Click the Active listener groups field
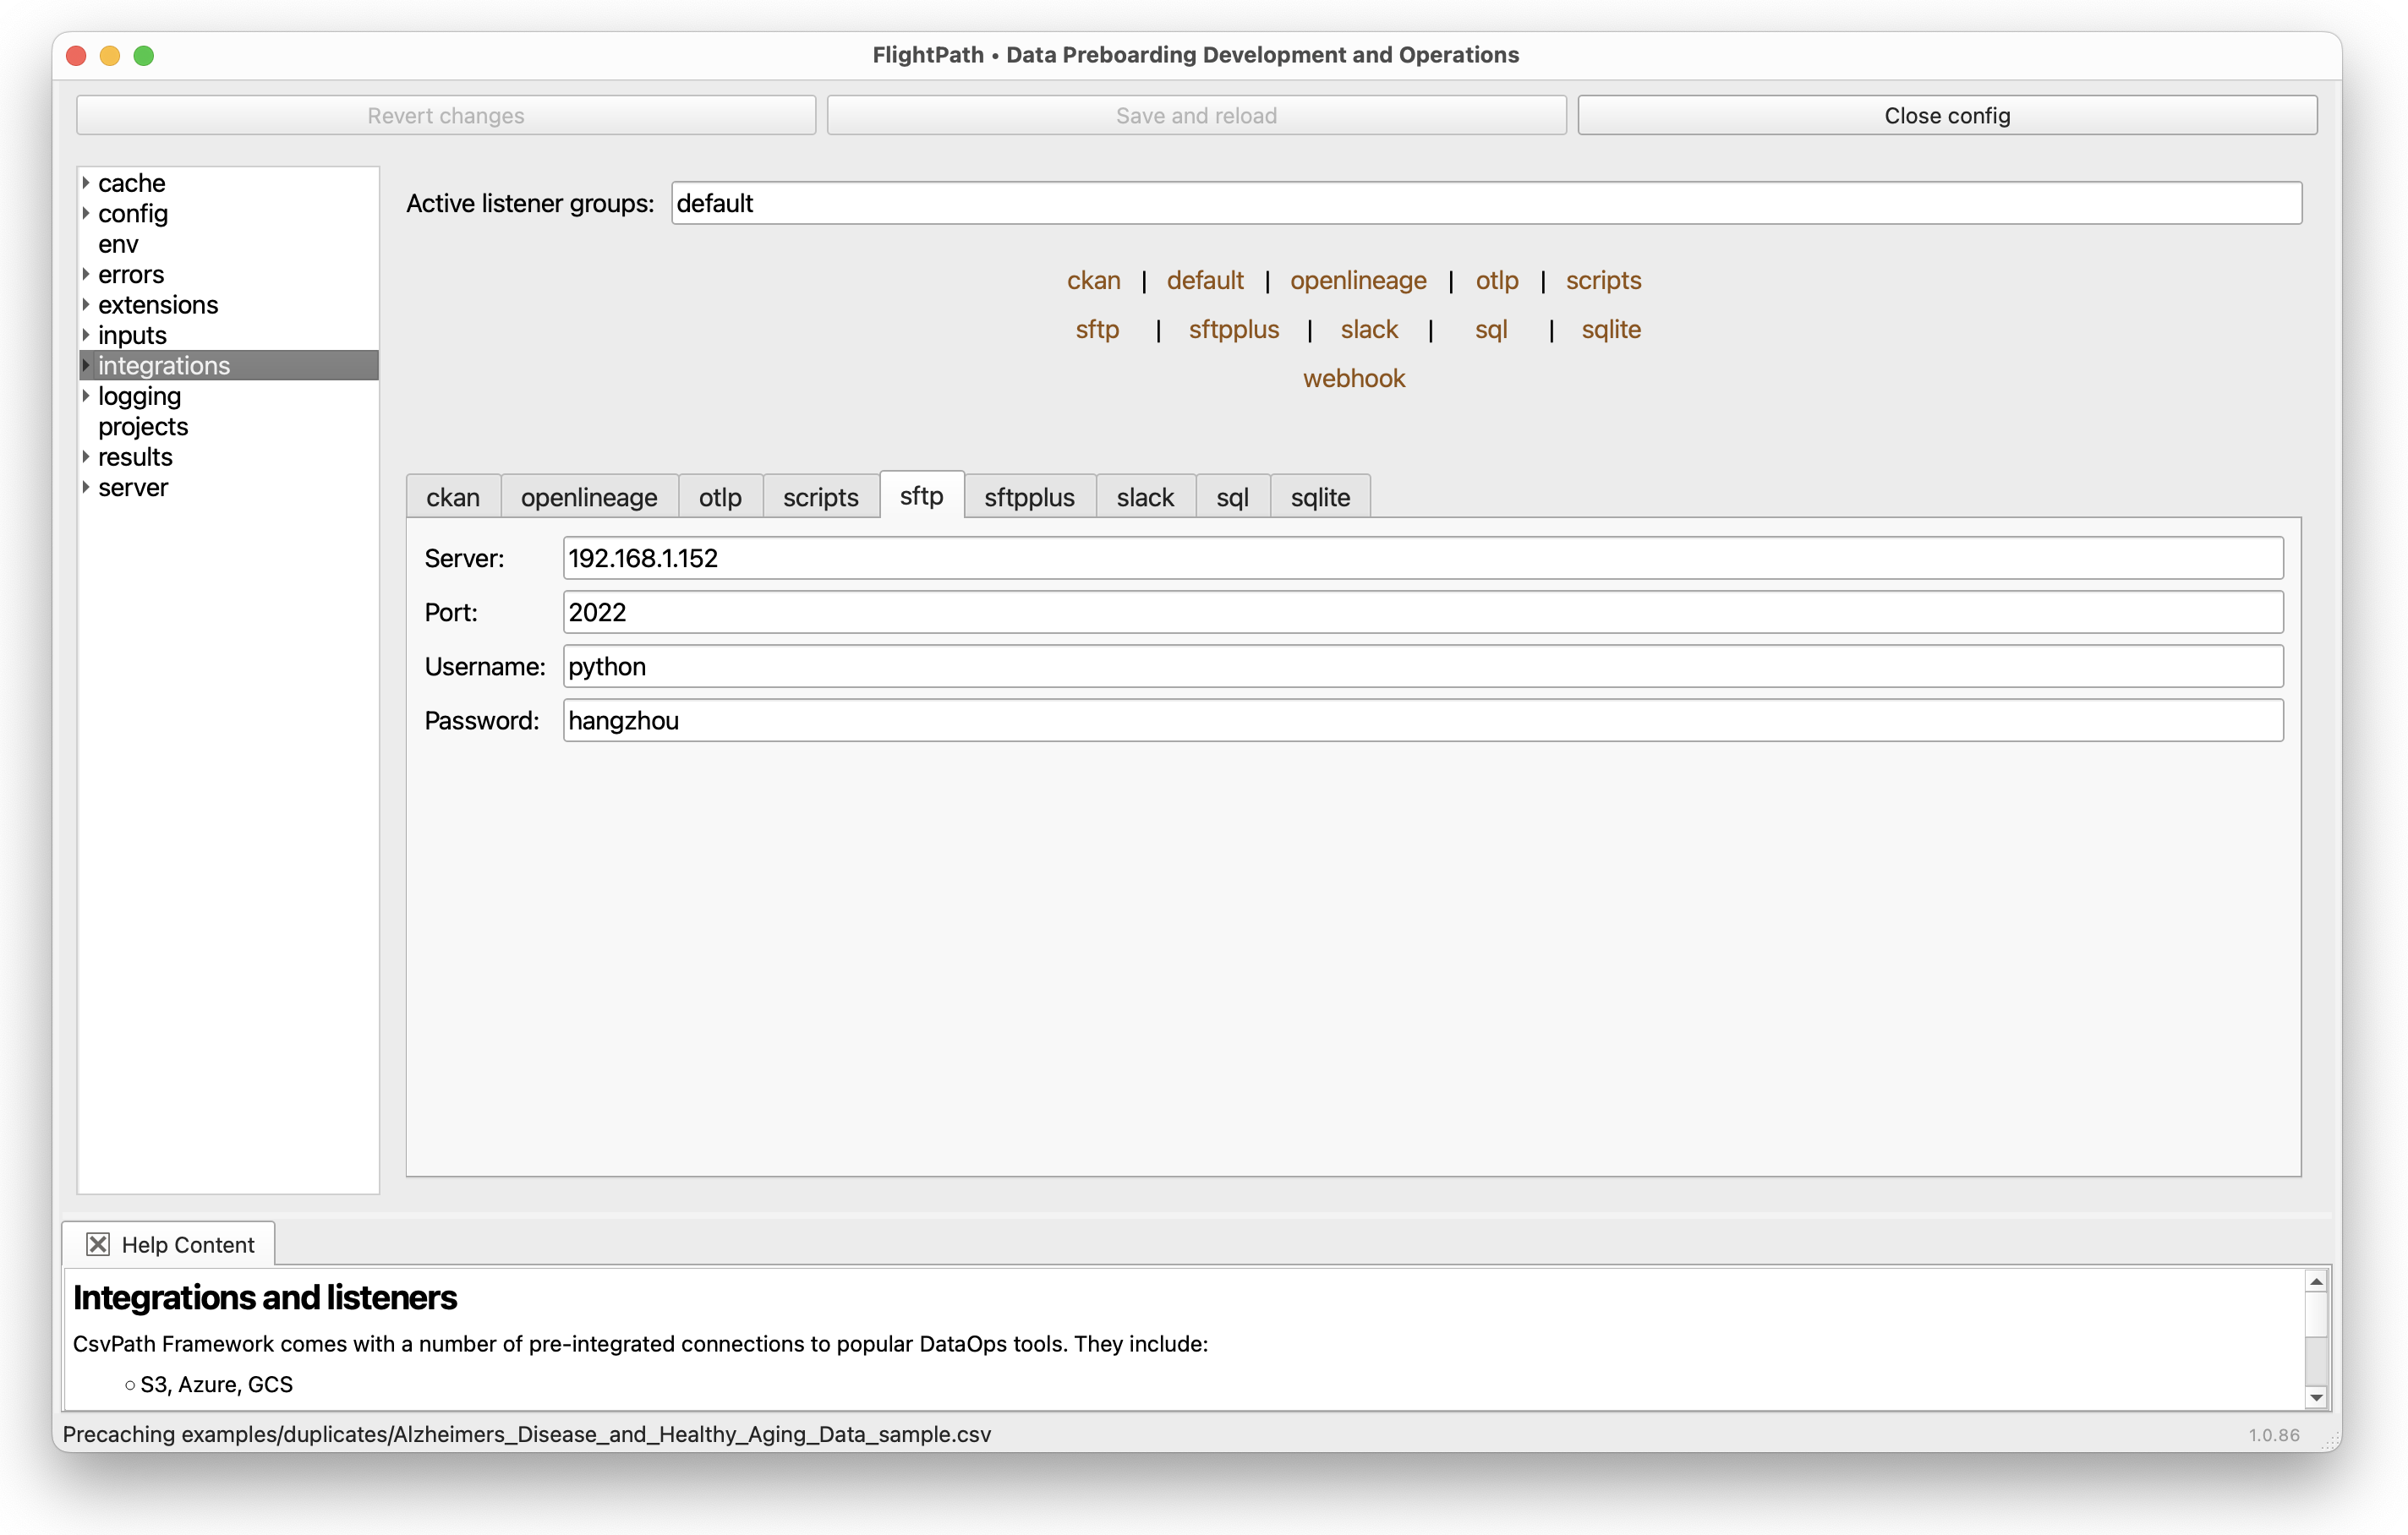Viewport: 2408px width, 1535px height. coord(1485,203)
